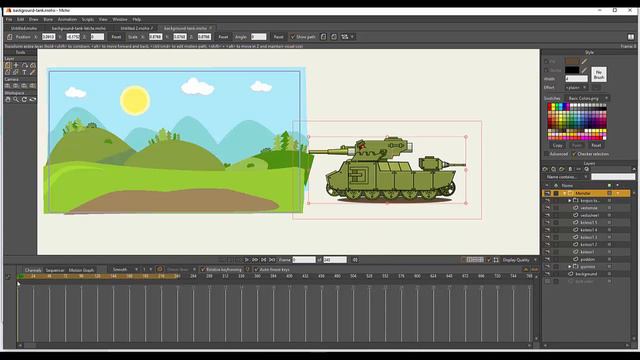This screenshot has width=640, height=360.
Task: Open the Effect dropdown in Style panel
Action: click(x=576, y=88)
